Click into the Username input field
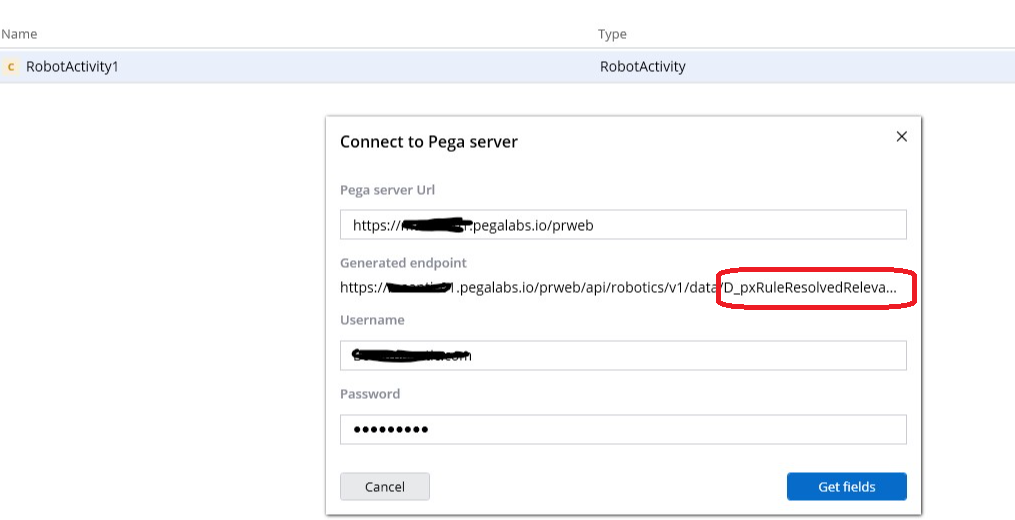Image resolution: width=1015 pixels, height=520 pixels. click(x=623, y=356)
